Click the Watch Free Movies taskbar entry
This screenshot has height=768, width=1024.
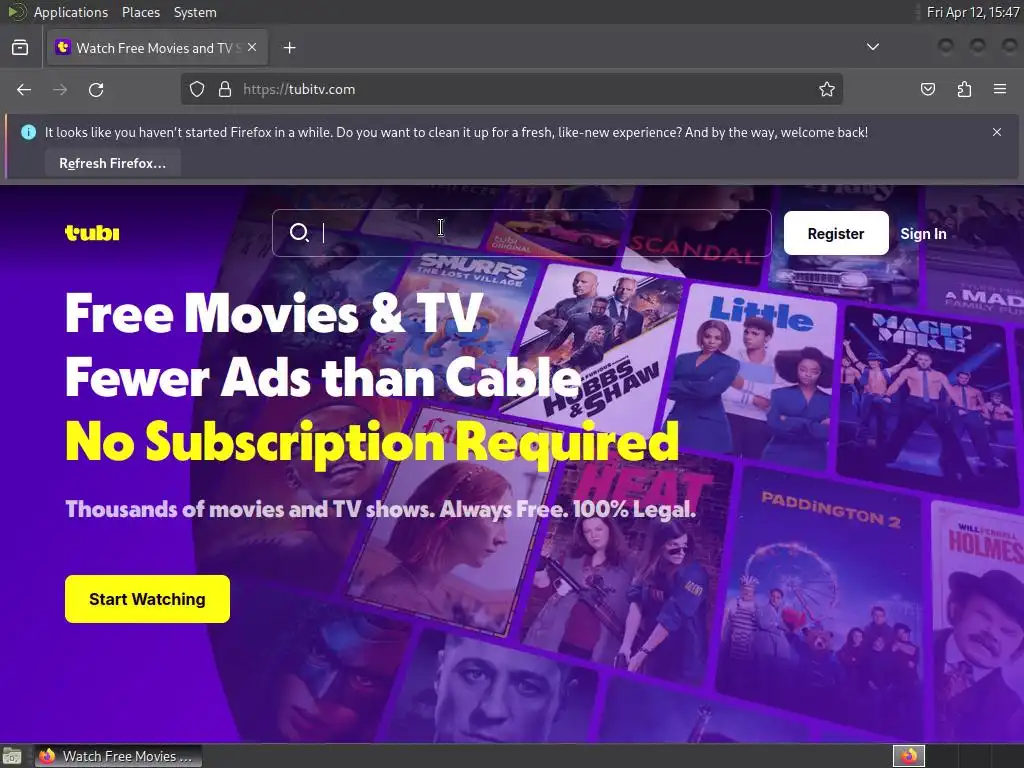[x=118, y=756]
